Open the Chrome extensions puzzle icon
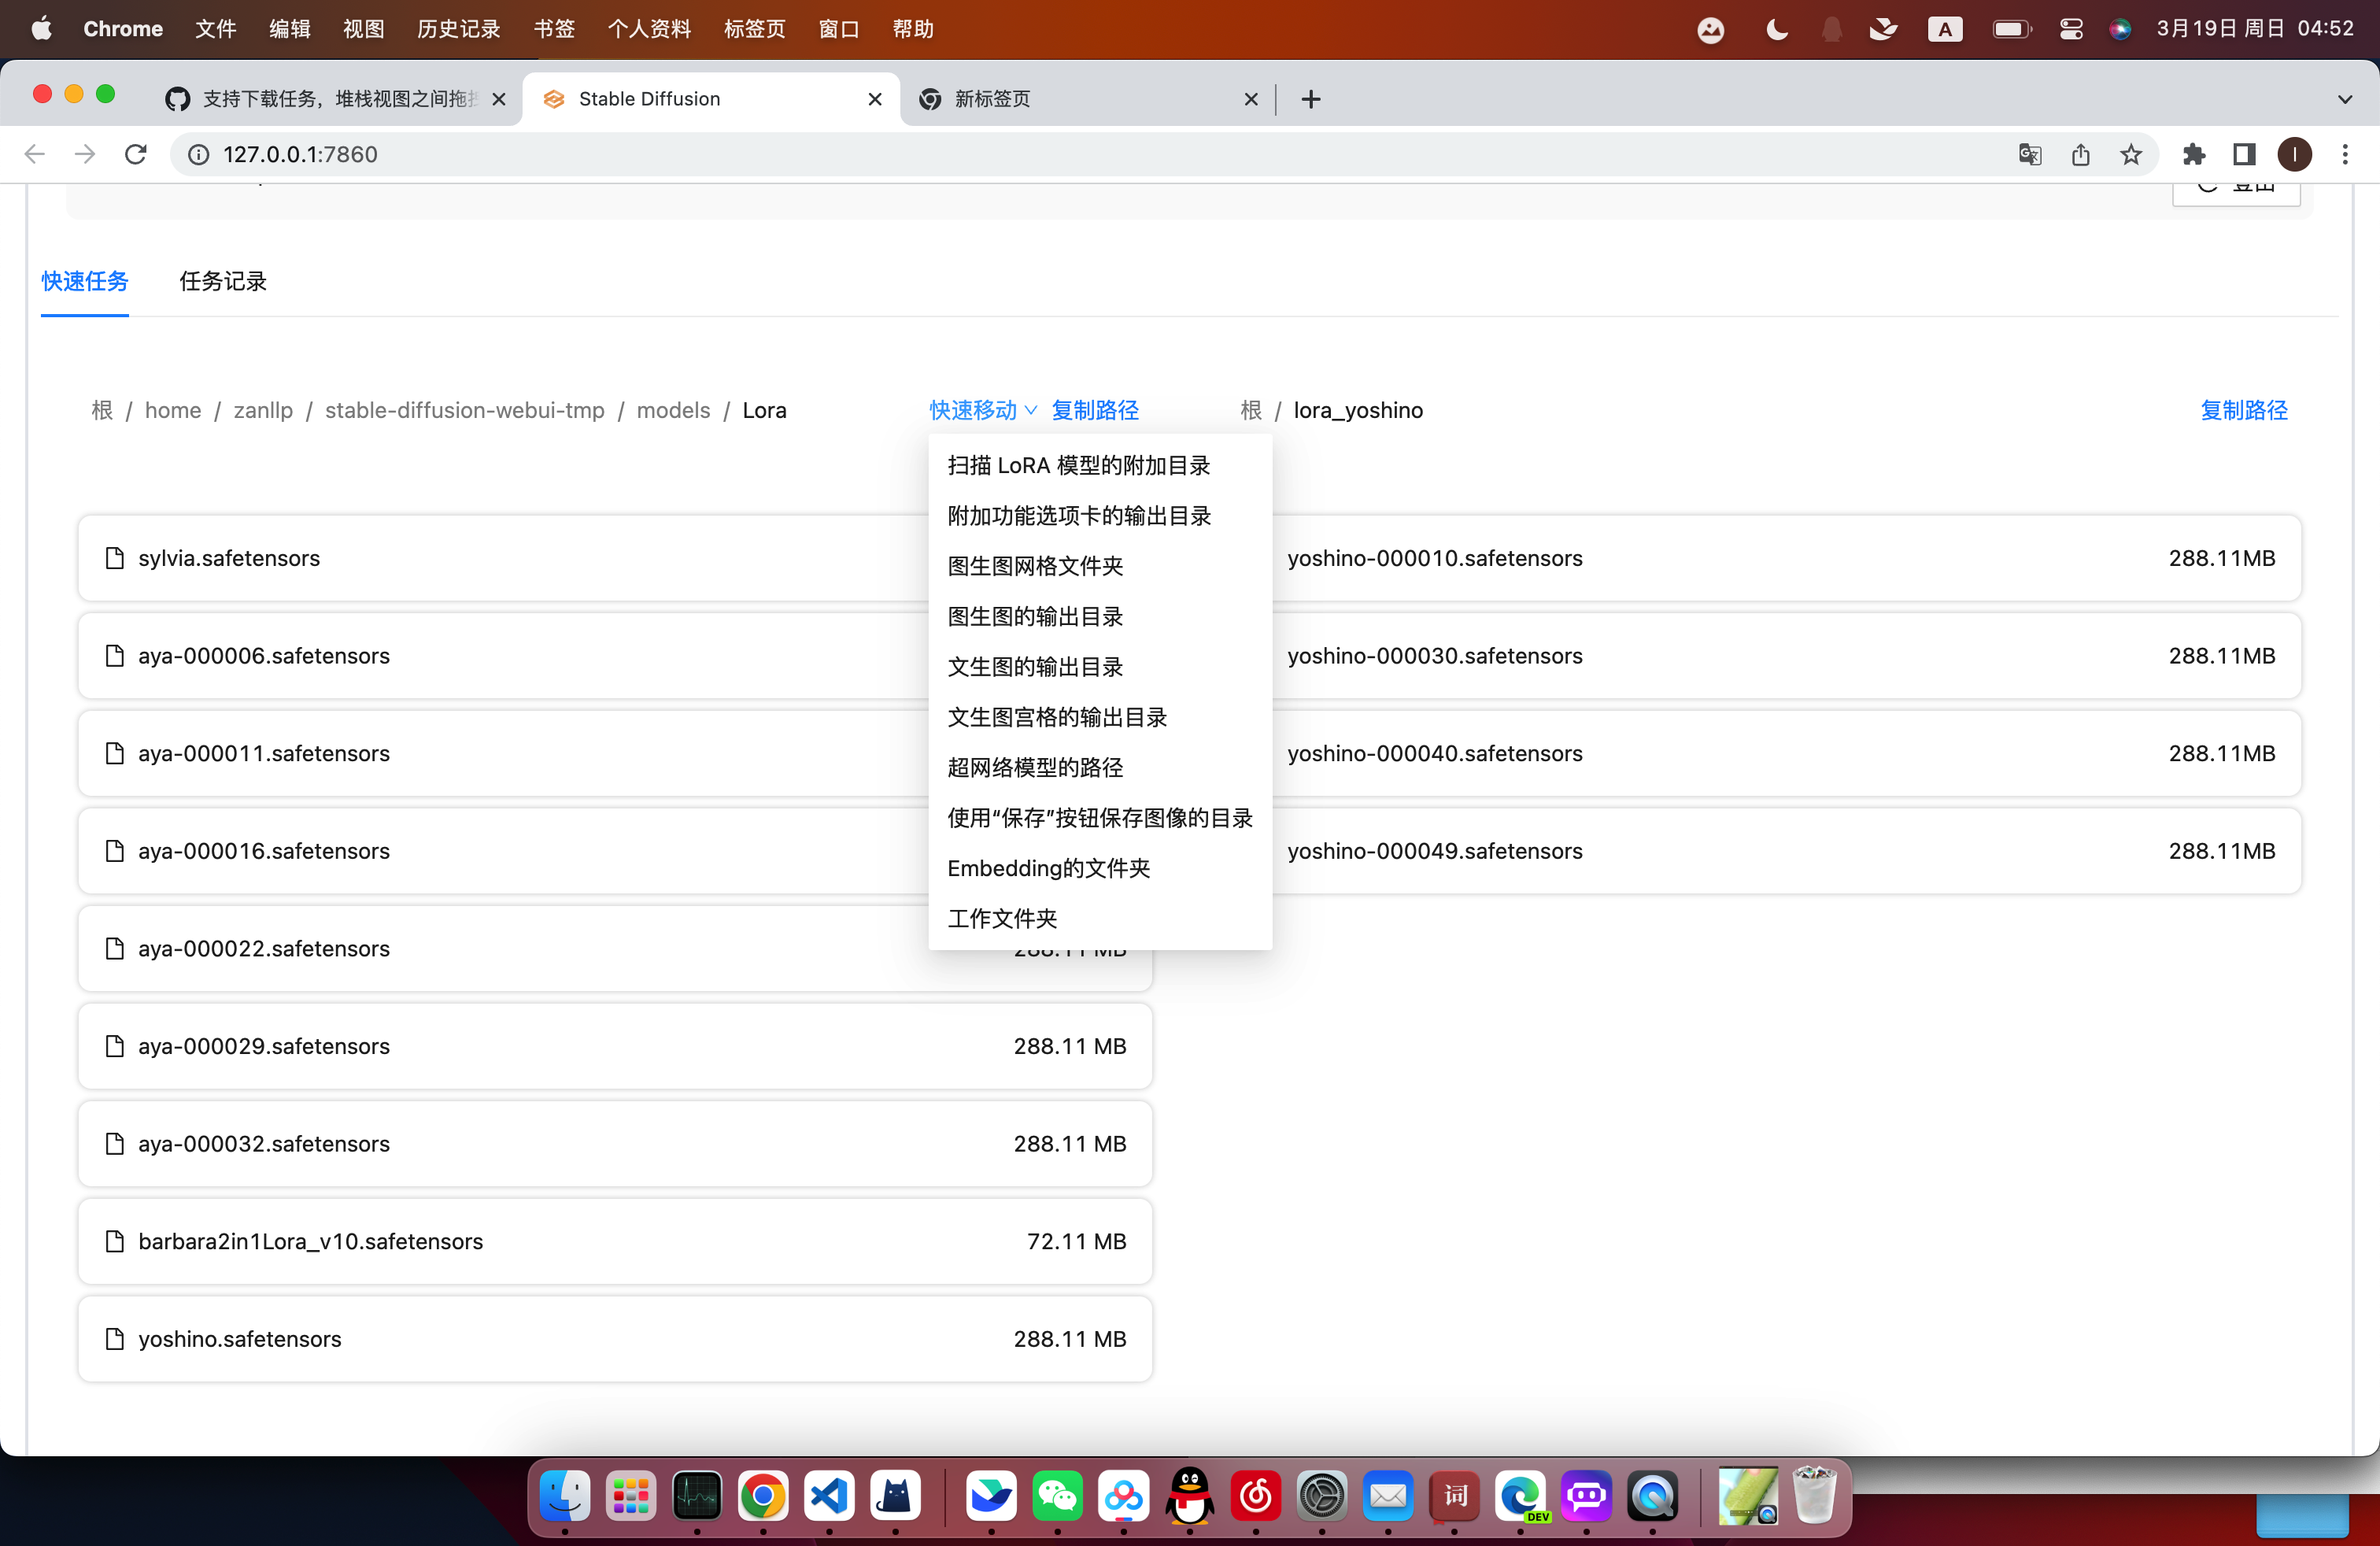The height and width of the screenshot is (1546, 2380). click(2194, 154)
